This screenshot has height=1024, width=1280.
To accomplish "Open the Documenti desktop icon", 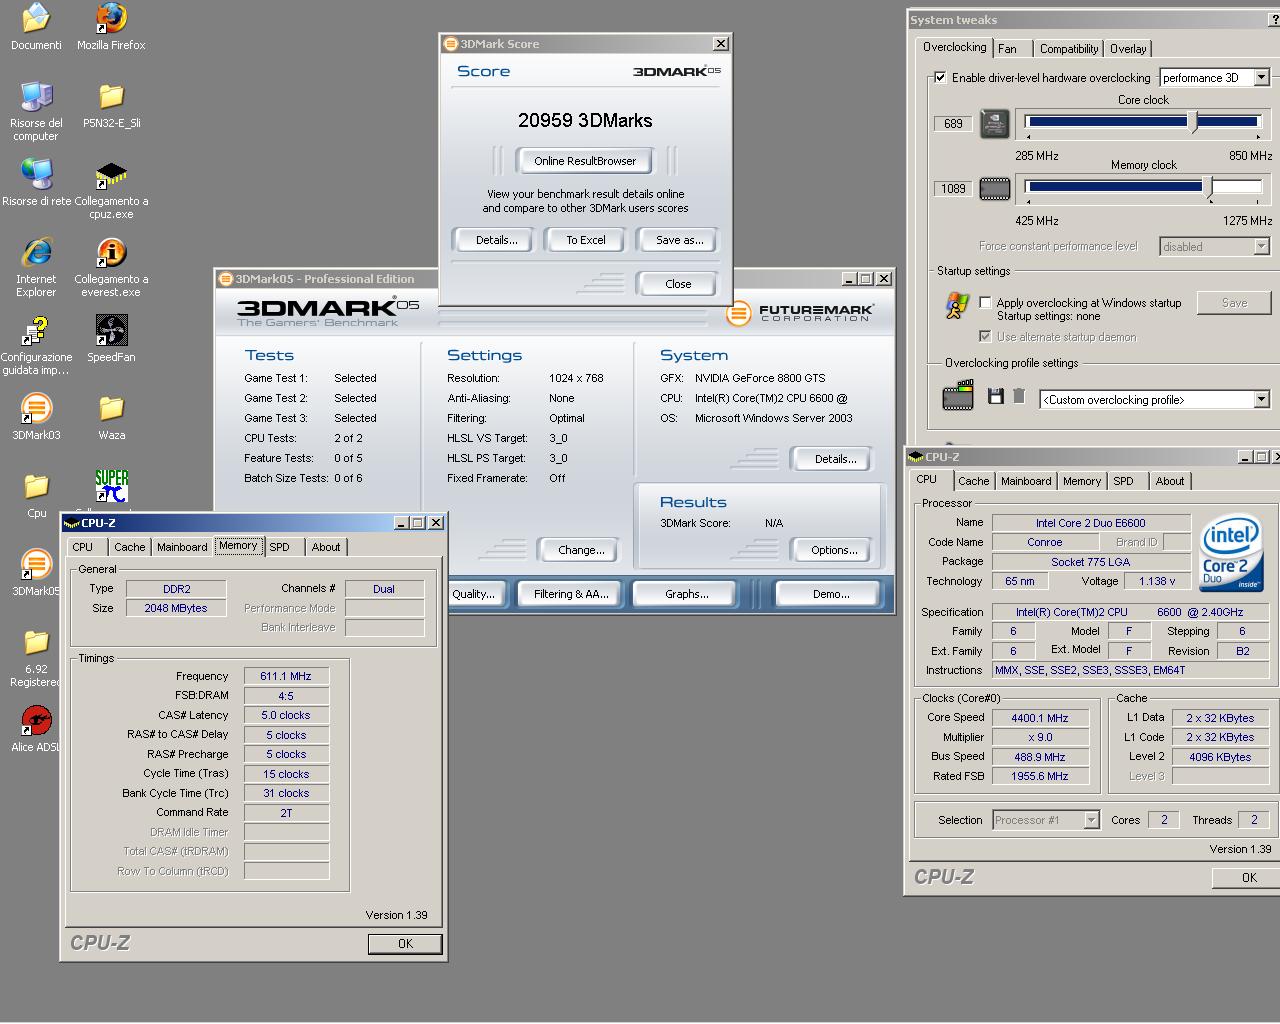I will [36, 27].
